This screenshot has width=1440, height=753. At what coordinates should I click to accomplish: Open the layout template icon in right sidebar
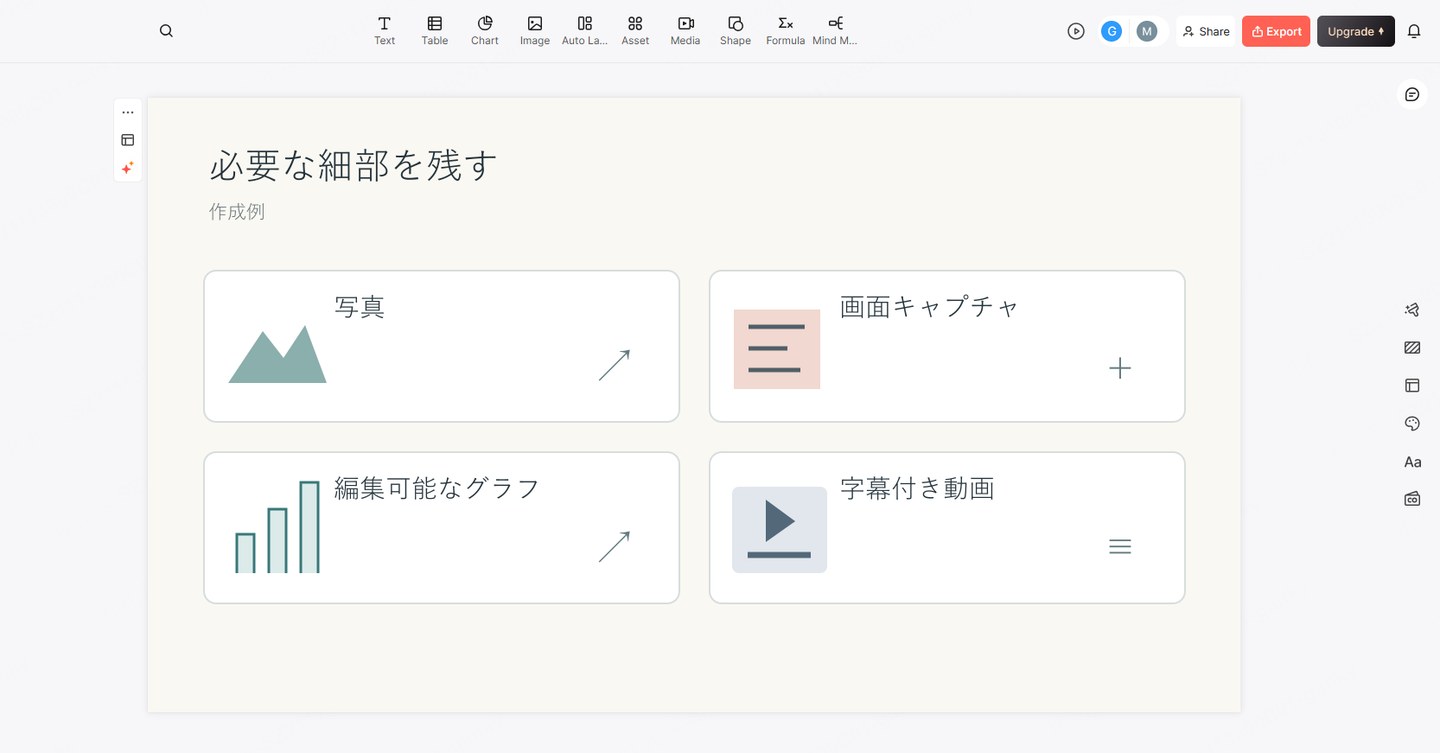click(1412, 385)
